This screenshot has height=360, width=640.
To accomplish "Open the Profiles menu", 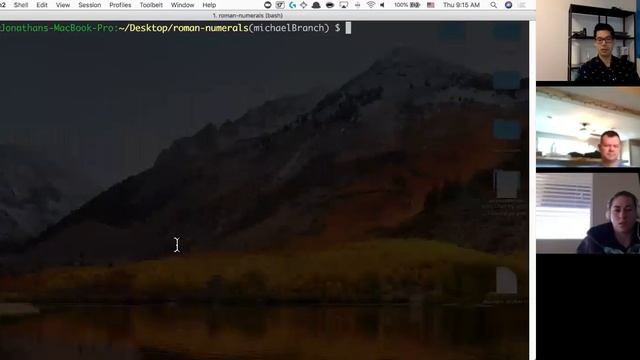I will pyautogui.click(x=120, y=5).
